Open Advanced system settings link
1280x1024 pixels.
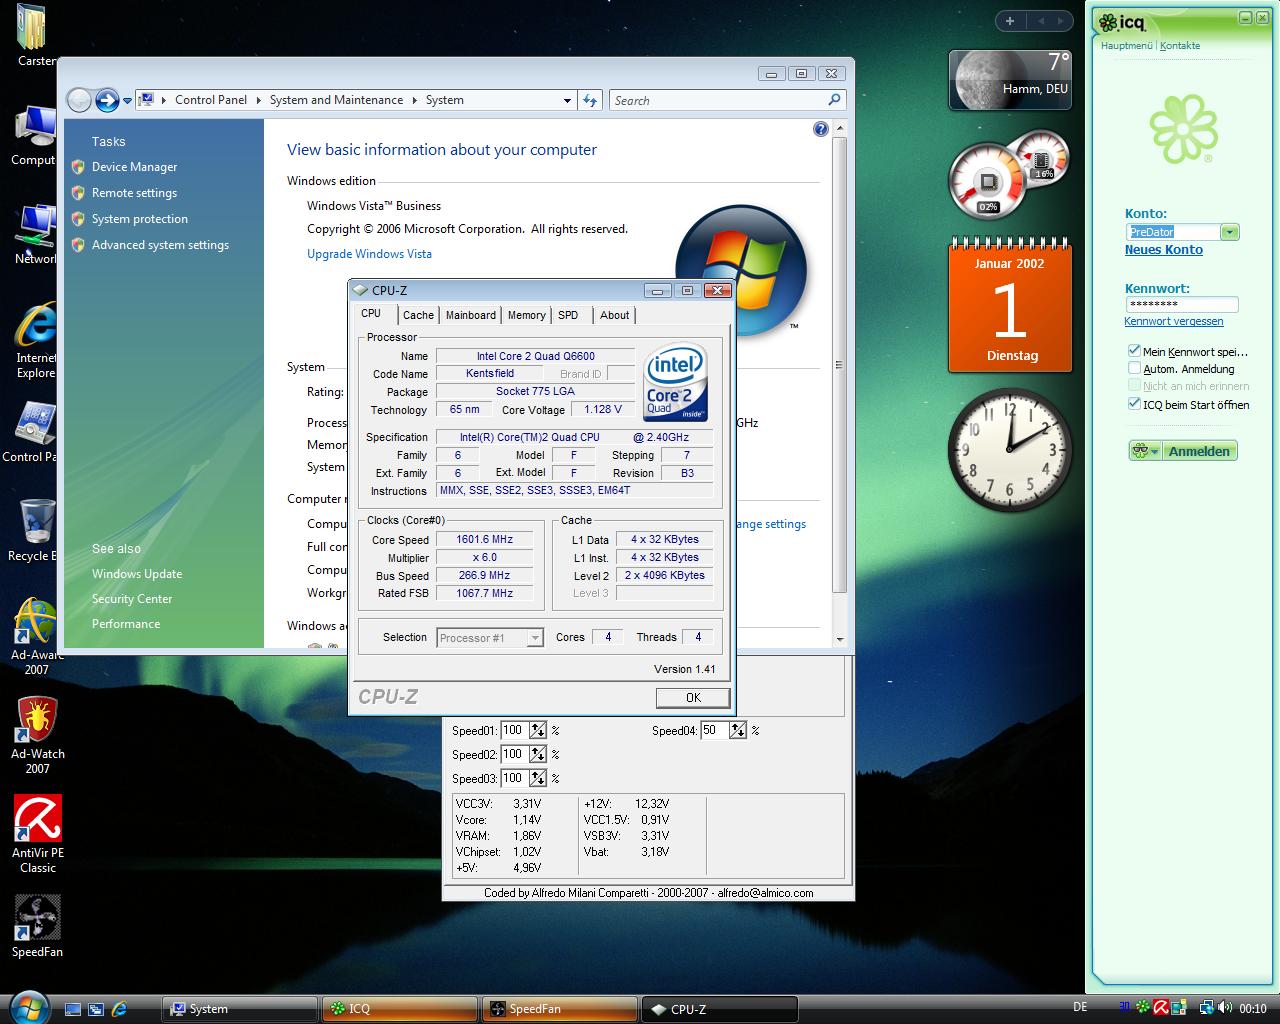[x=160, y=245]
